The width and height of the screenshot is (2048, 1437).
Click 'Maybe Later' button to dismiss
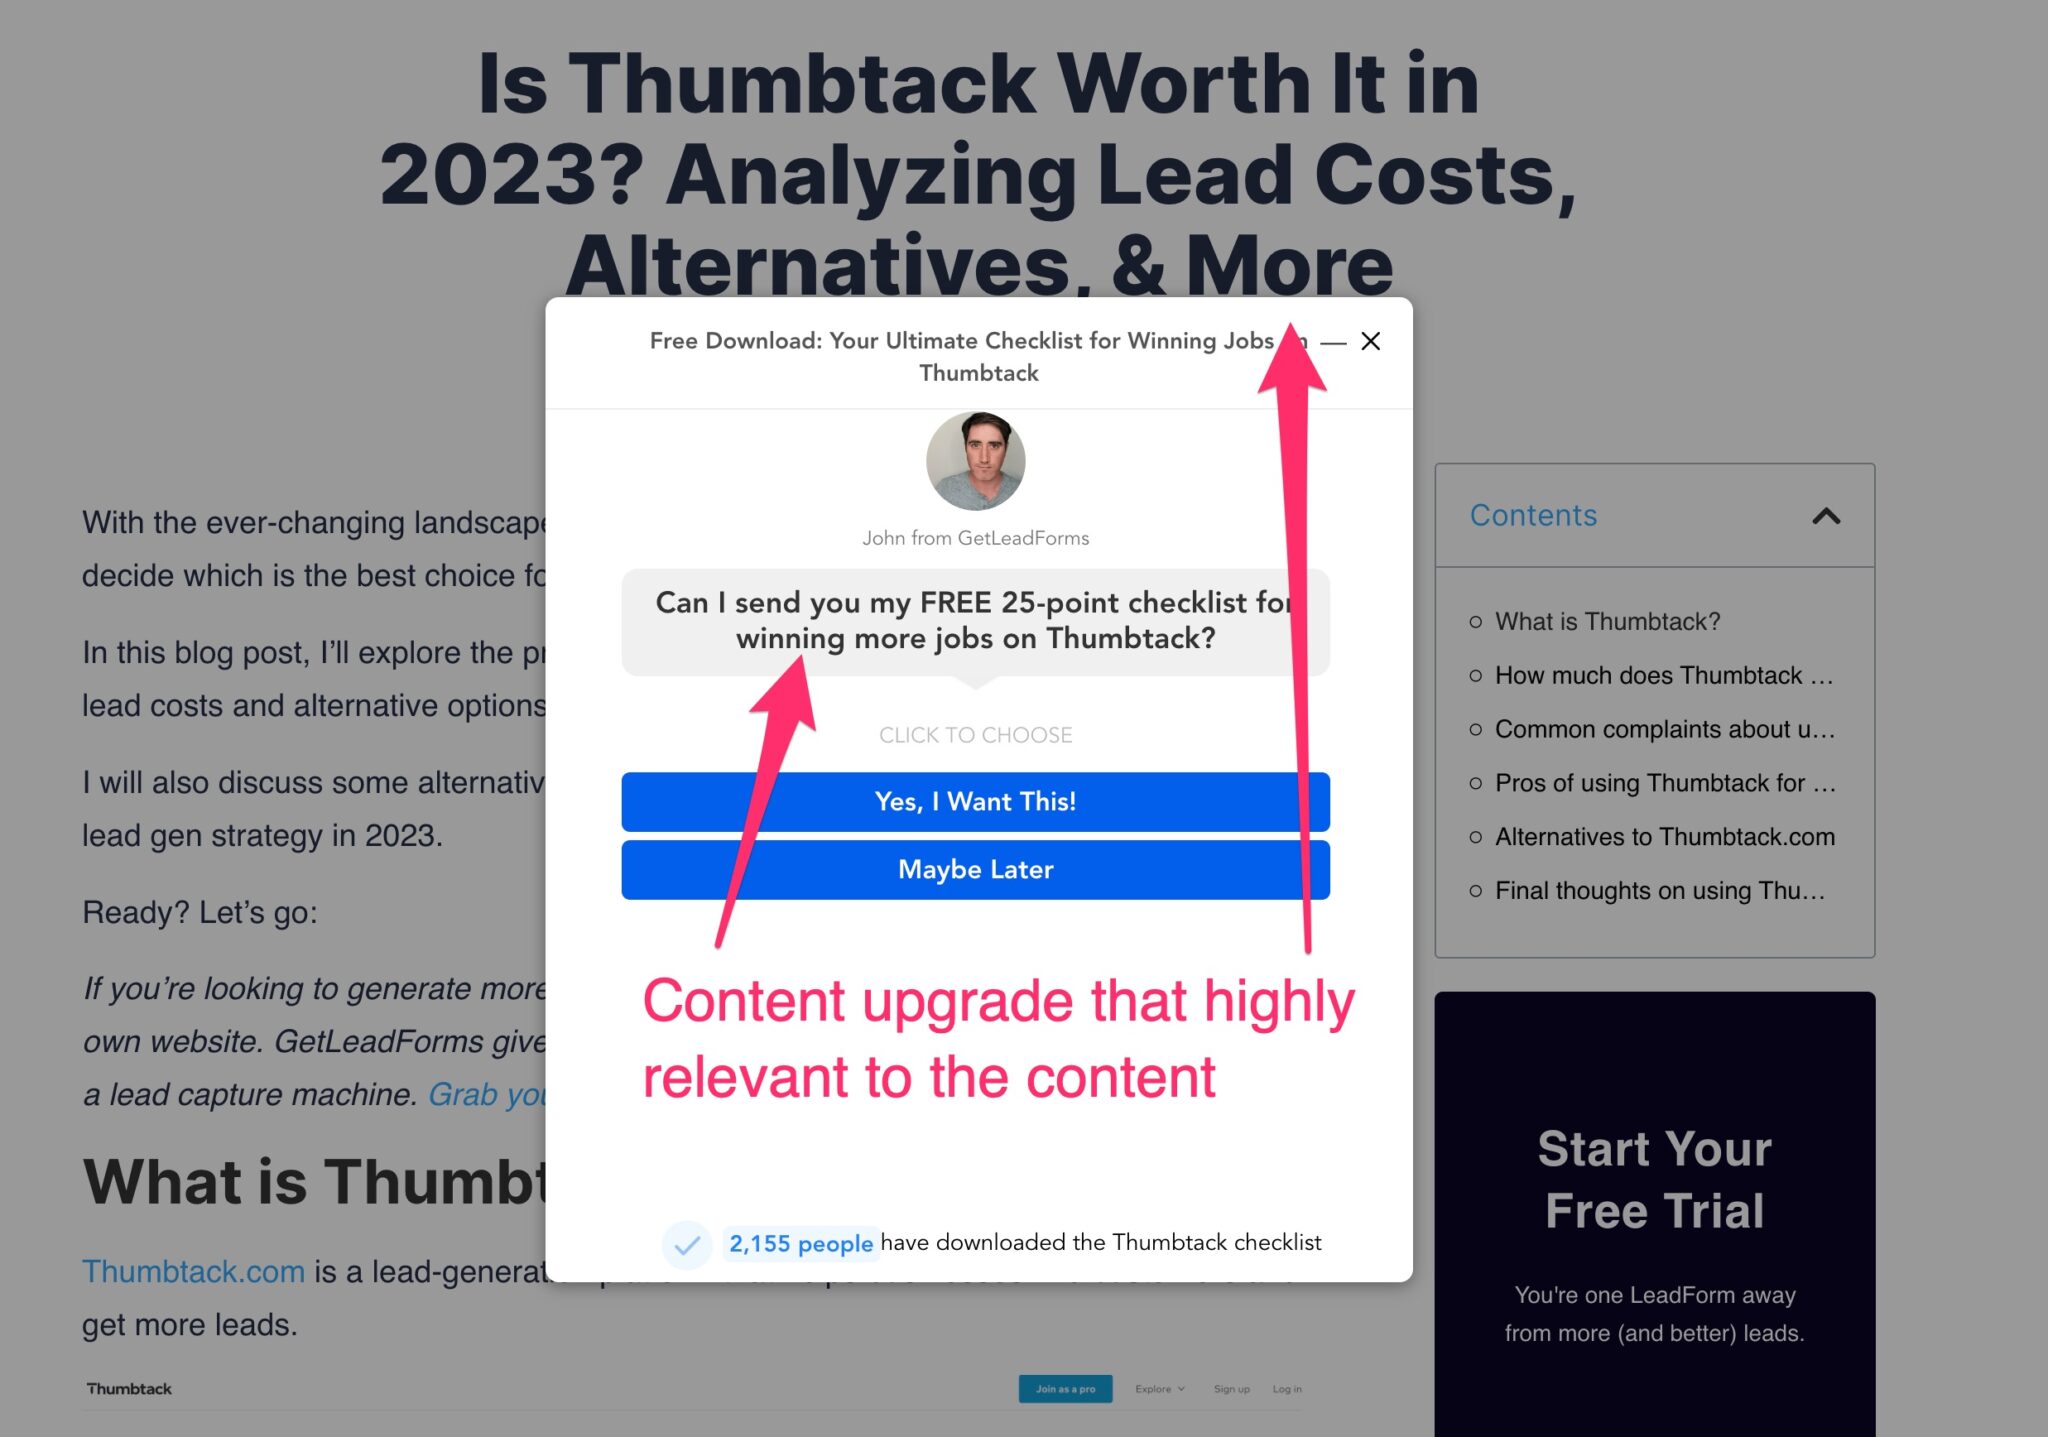(976, 867)
